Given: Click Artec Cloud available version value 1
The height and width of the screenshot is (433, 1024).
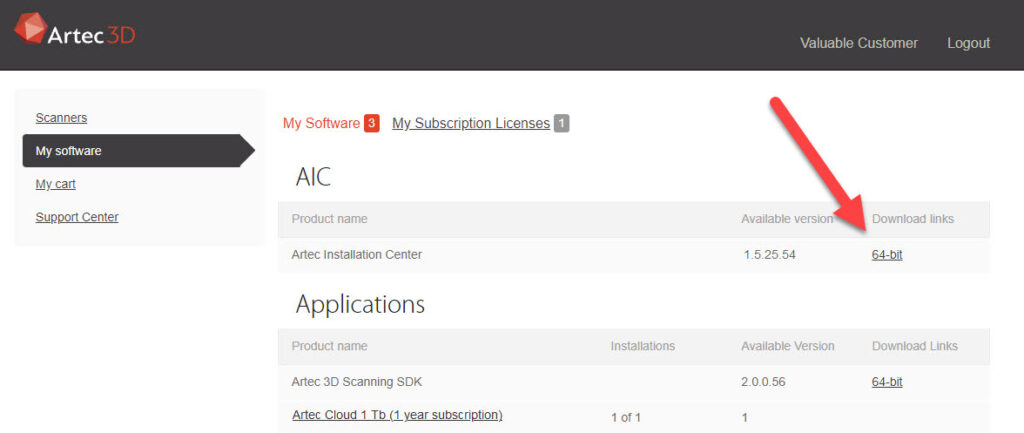Looking at the screenshot, I should coord(745,417).
